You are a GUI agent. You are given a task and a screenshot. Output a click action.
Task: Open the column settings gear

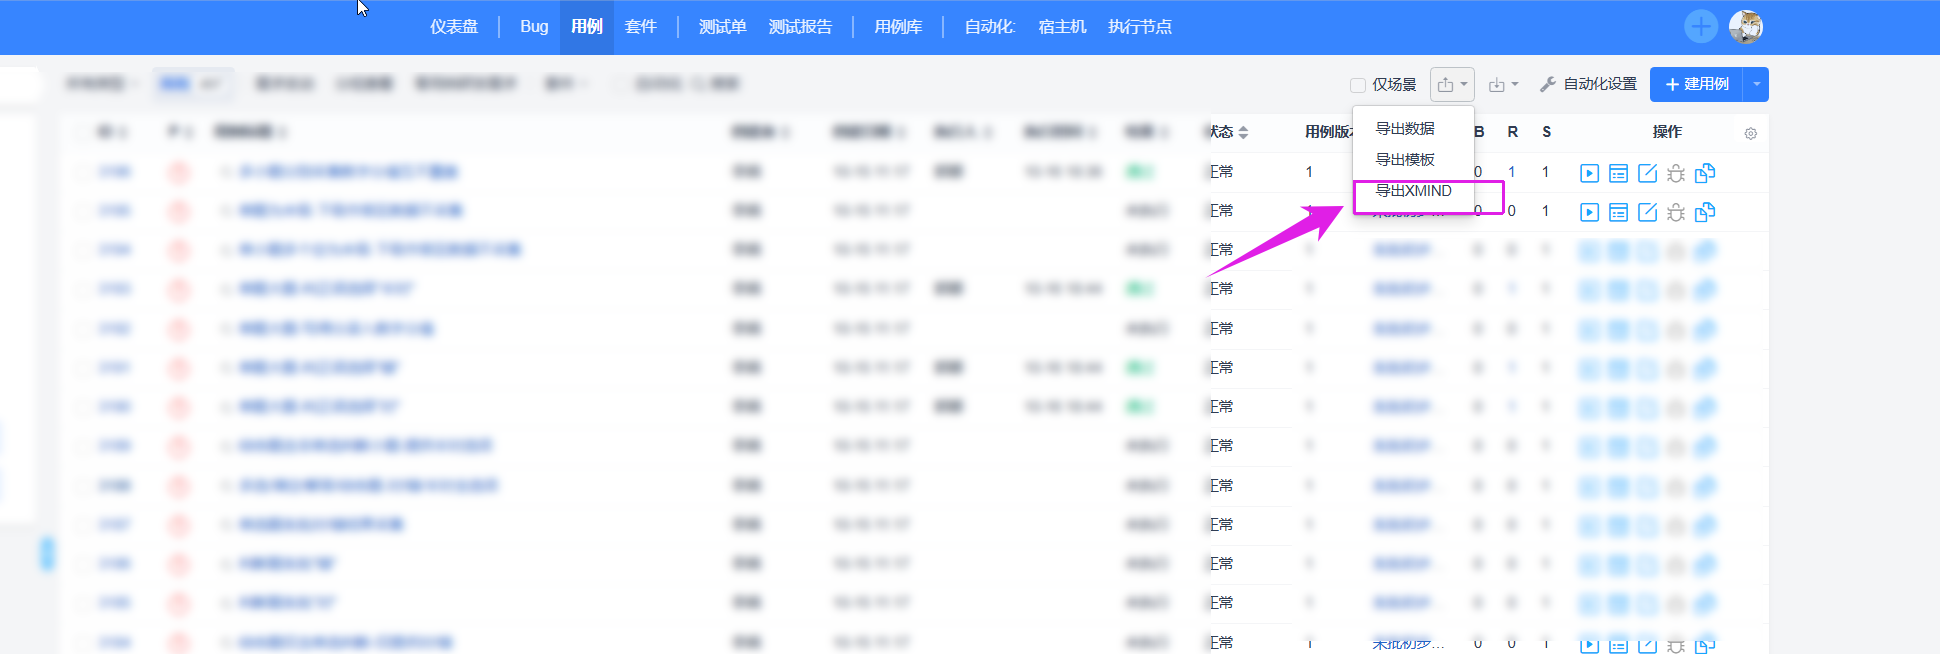[x=1750, y=133]
